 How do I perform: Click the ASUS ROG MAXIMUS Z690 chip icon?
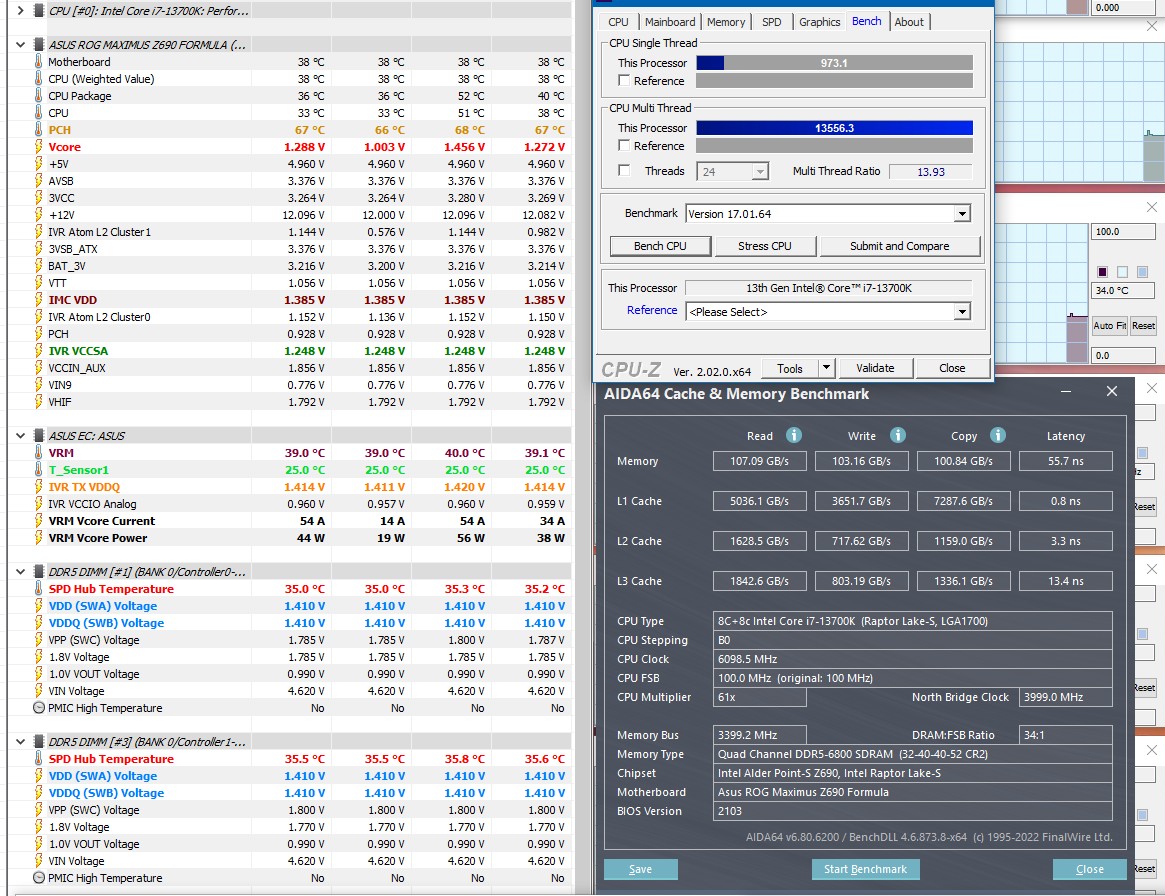39,45
